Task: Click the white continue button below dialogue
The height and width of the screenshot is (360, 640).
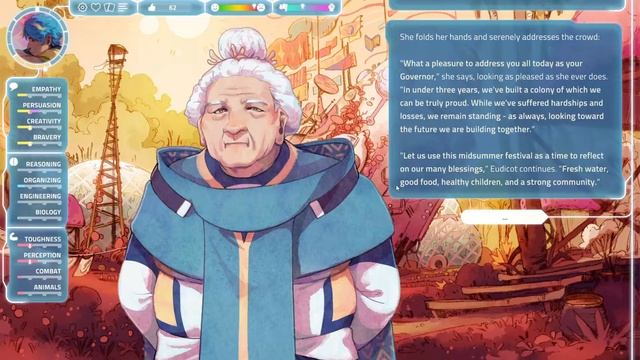Action: (x=504, y=218)
